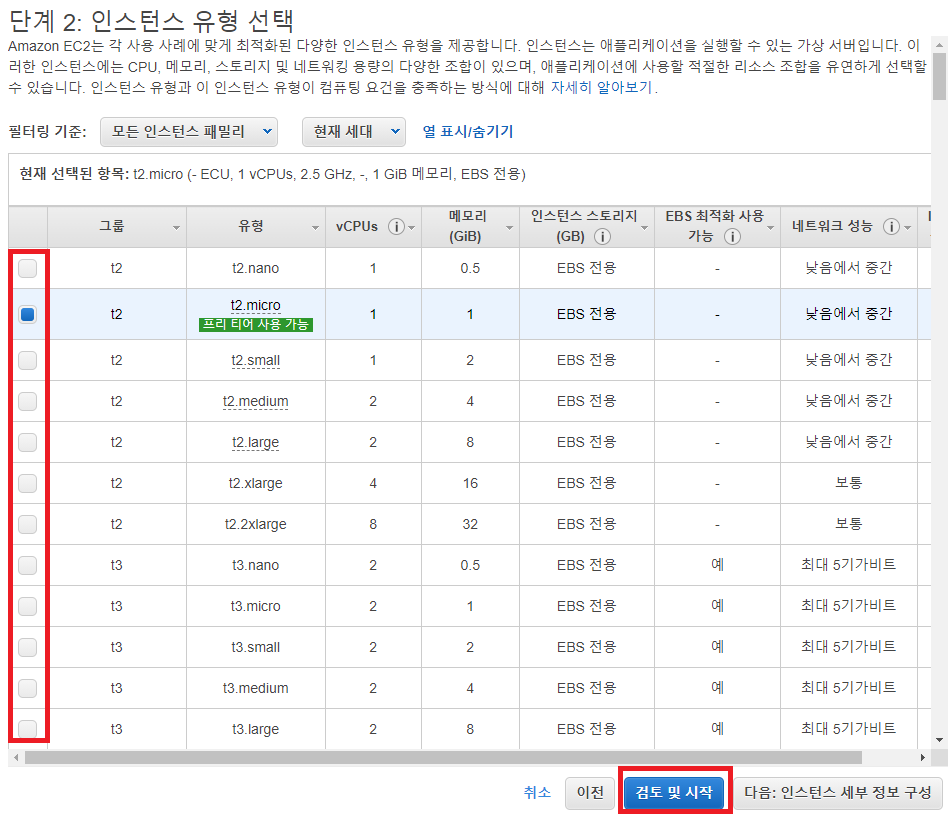Click the t2.xlarge type name
Viewport: 951px width, 814px height.
pos(255,483)
